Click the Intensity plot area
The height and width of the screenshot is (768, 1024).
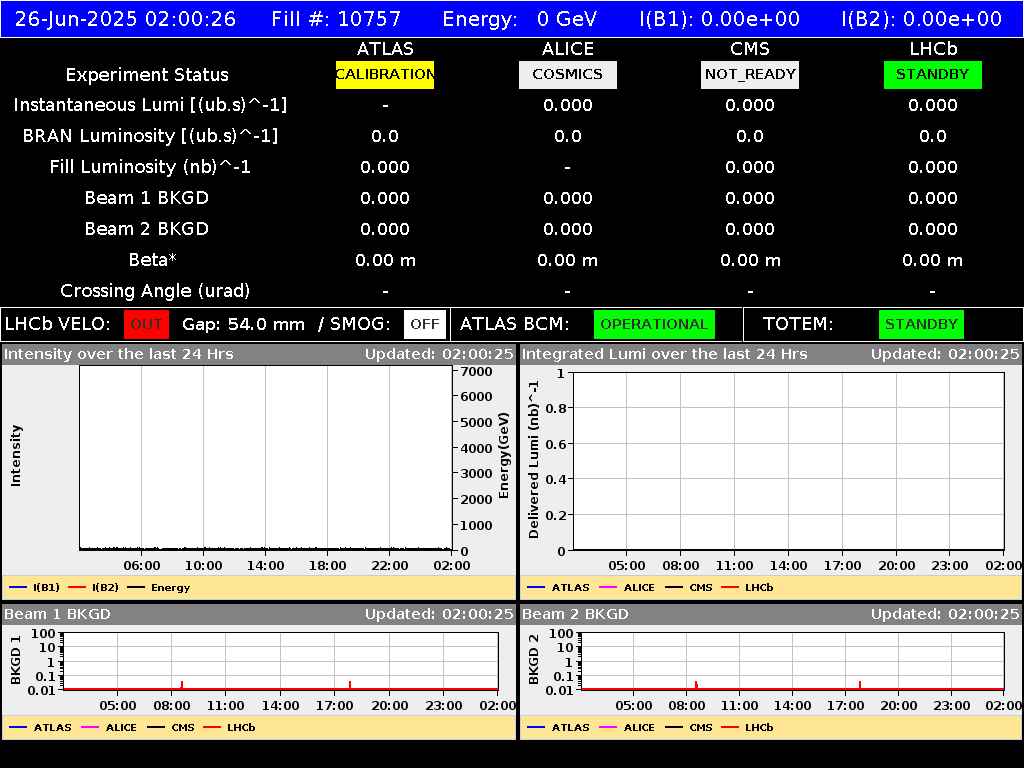[266, 457]
